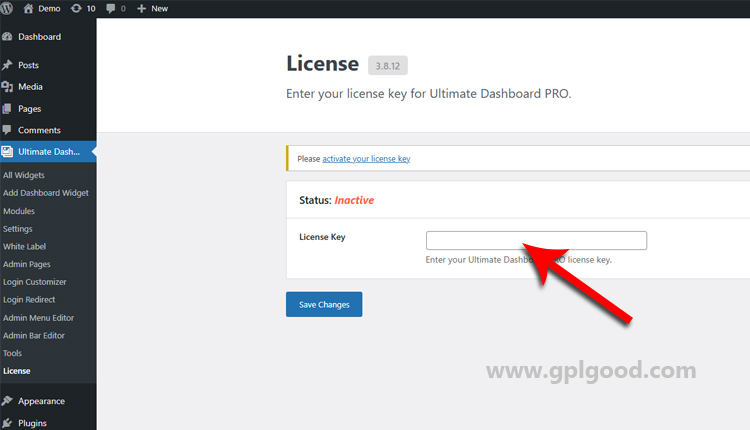
Task: Open the White Label page
Action: 24,246
